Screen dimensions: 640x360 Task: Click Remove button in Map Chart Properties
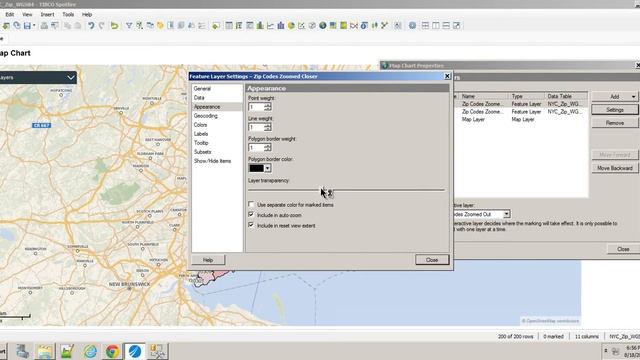[x=615, y=123]
